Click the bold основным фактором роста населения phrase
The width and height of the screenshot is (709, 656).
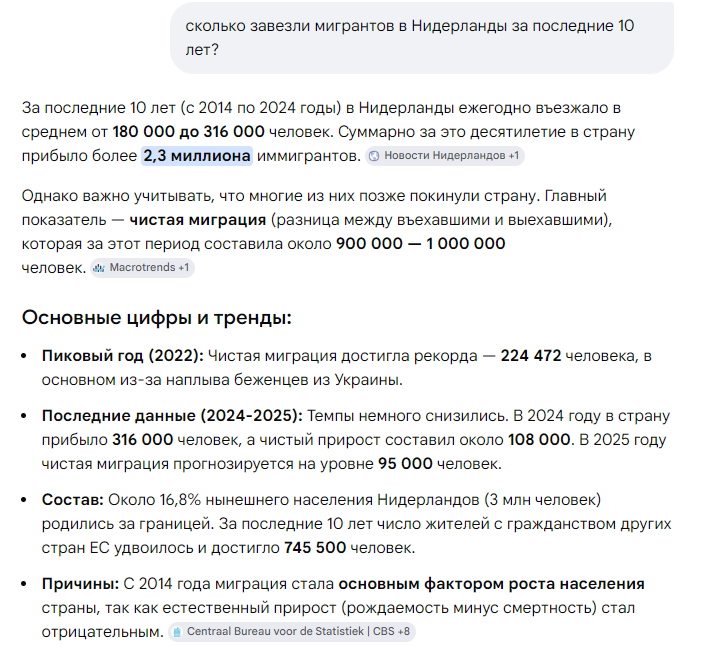491,584
